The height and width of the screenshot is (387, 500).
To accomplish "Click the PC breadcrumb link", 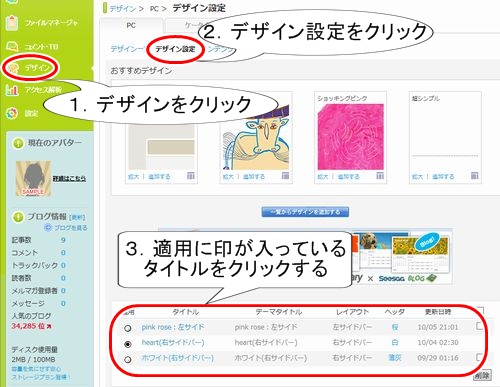I will point(154,8).
